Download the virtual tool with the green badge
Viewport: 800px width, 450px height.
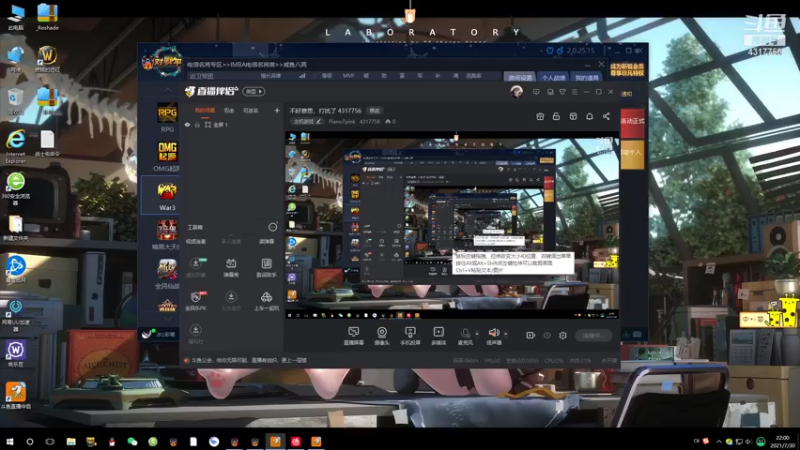click(195, 267)
